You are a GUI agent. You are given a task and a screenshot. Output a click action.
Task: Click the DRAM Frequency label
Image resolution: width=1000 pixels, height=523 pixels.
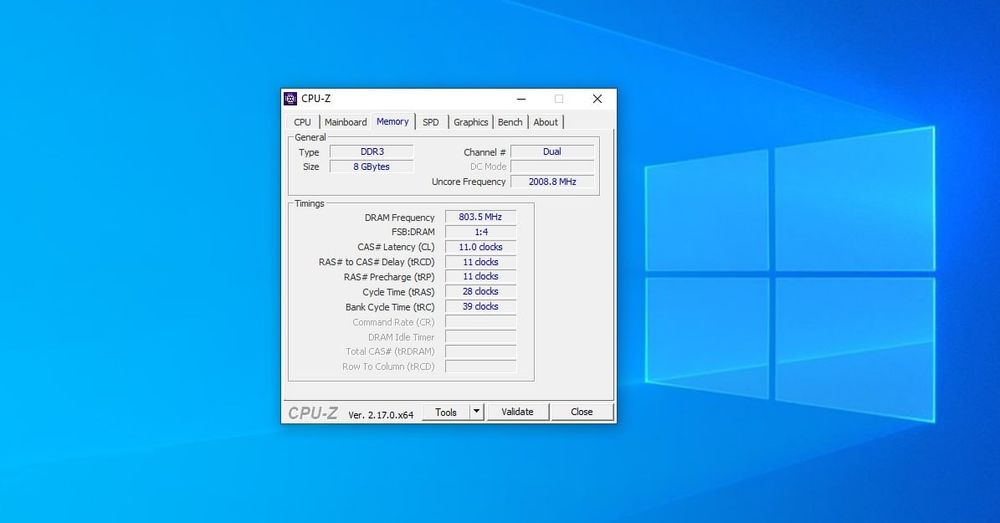[399, 217]
